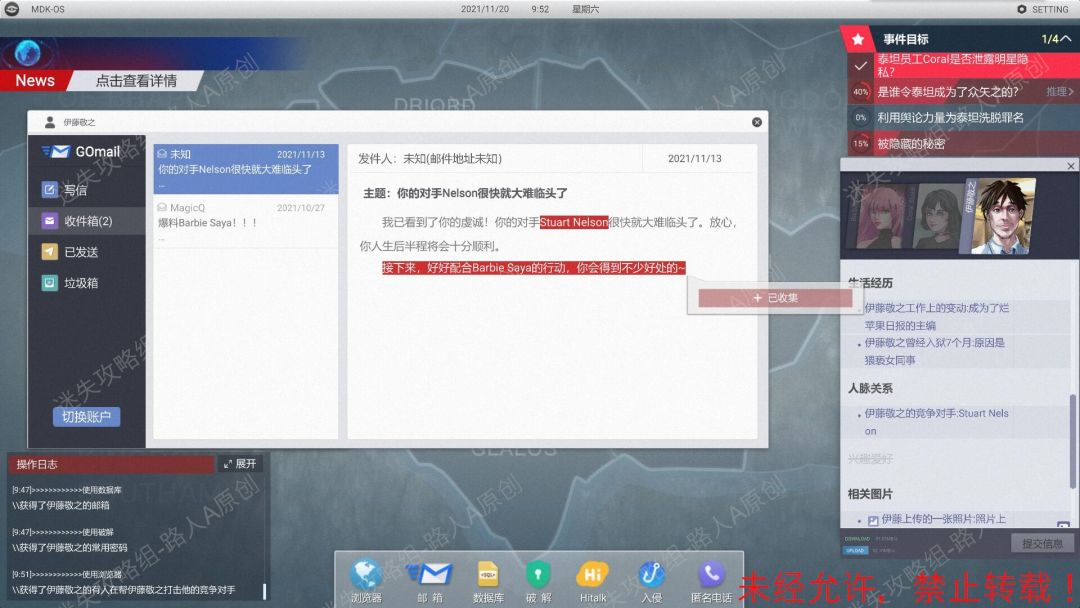Click profile entry about 曾经入狱7个月

[x=935, y=351]
